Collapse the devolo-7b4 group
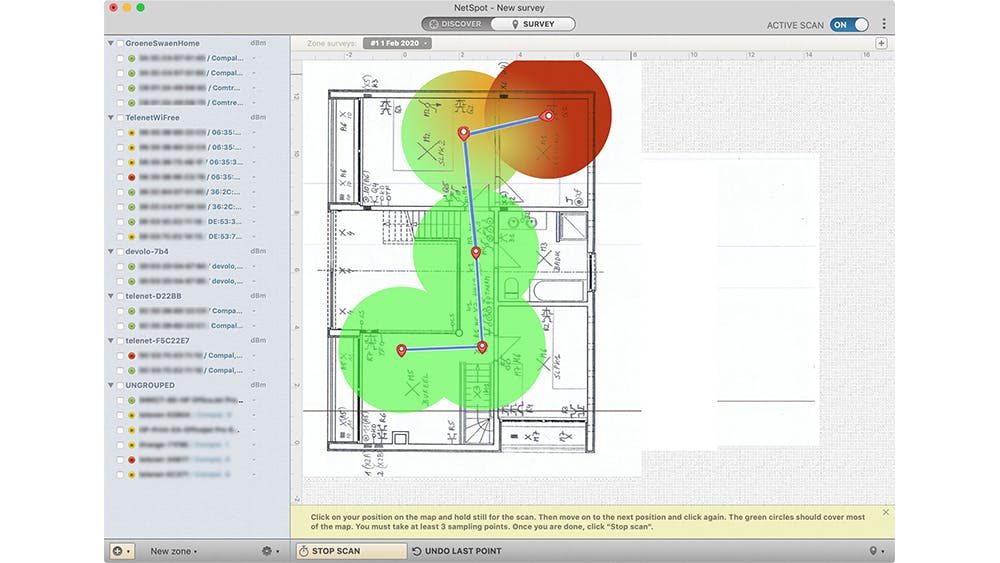Viewport: 1000px width, 563px height. click(x=111, y=252)
